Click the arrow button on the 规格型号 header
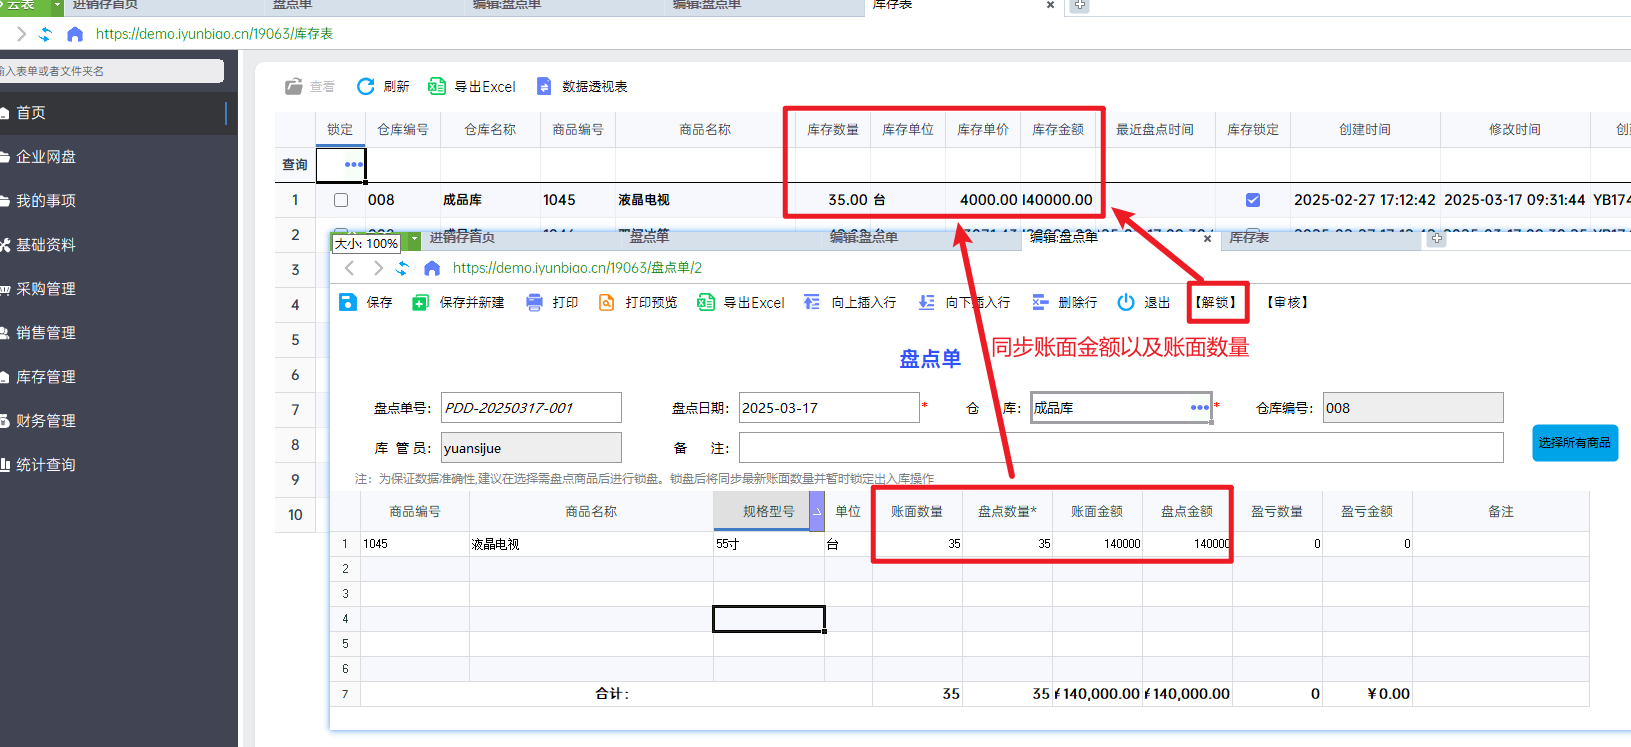 (817, 511)
